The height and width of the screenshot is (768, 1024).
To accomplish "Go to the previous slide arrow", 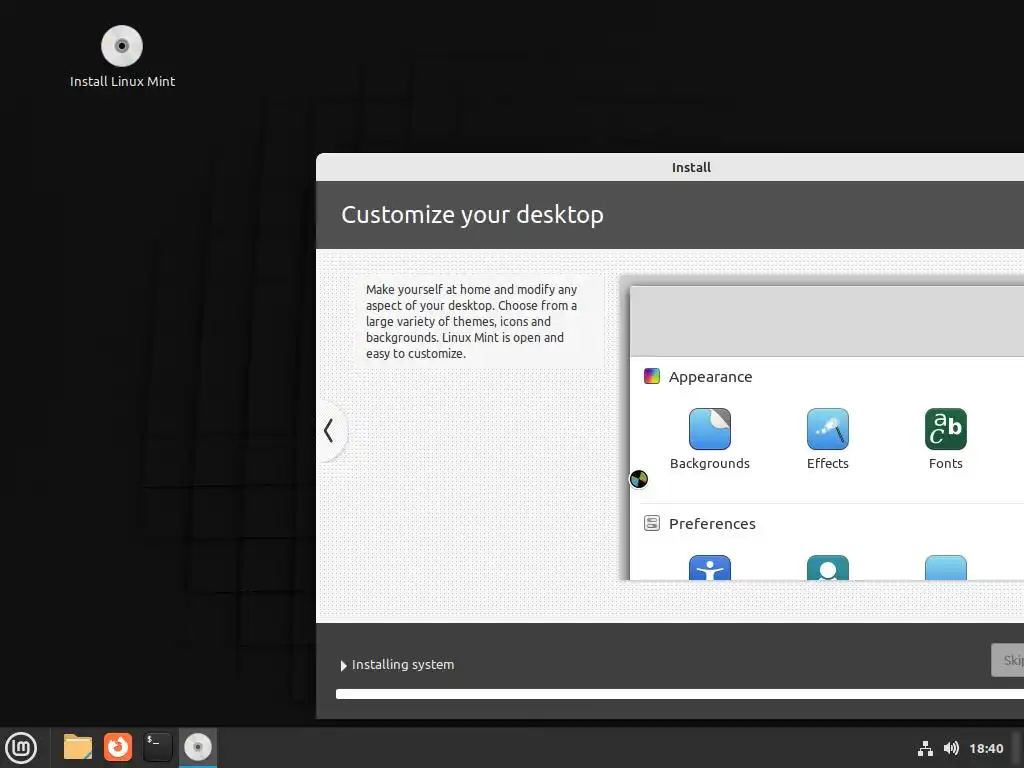I will [x=330, y=430].
